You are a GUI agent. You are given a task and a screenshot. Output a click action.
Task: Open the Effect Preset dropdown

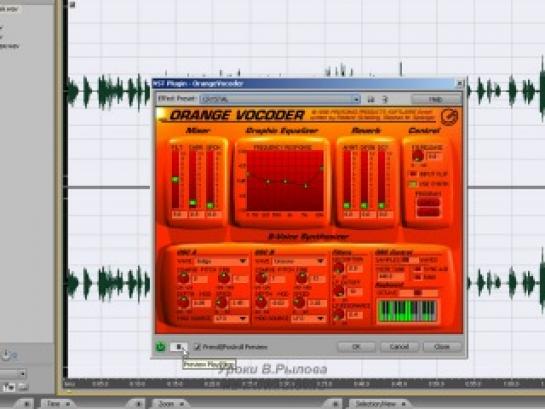pyautogui.click(x=280, y=99)
